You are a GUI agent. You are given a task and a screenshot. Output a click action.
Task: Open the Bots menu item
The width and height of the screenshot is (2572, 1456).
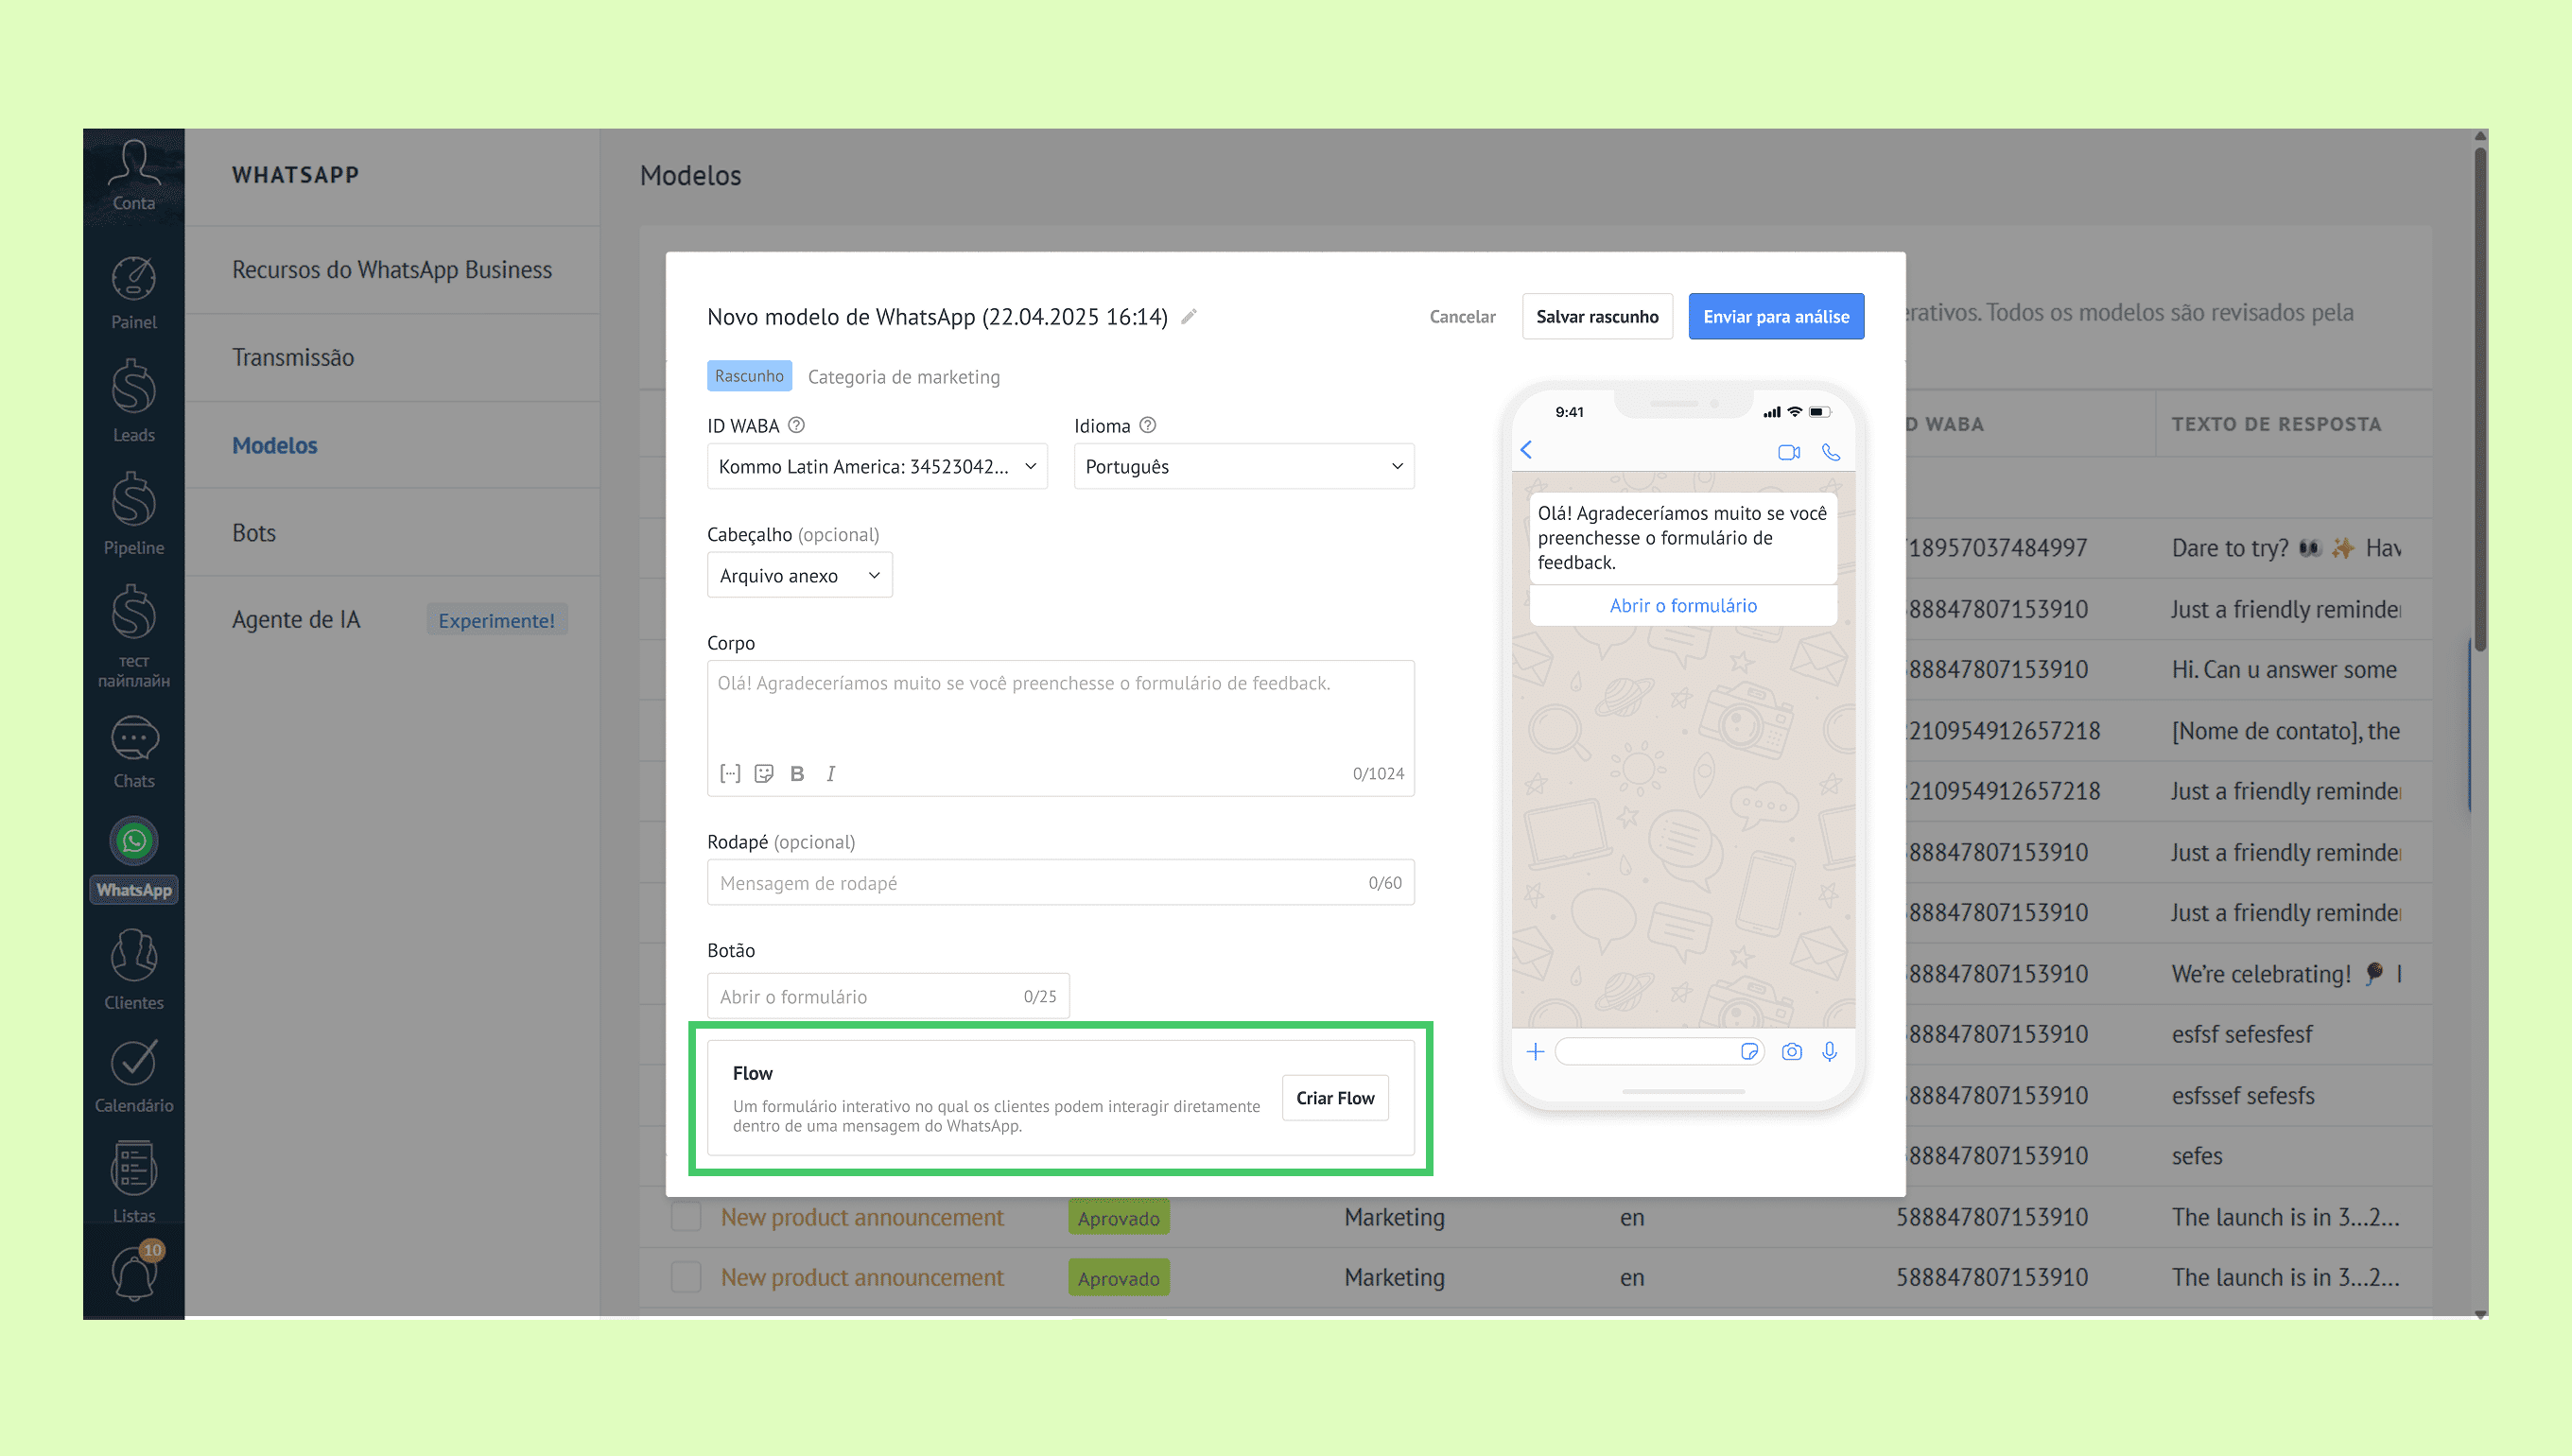point(254,532)
